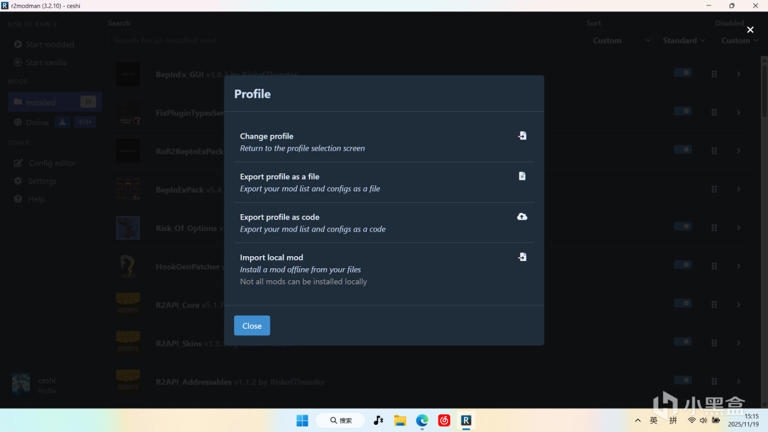Expand the FixPluginTypesSer row chevron
The width and height of the screenshot is (768, 432).
tap(739, 113)
